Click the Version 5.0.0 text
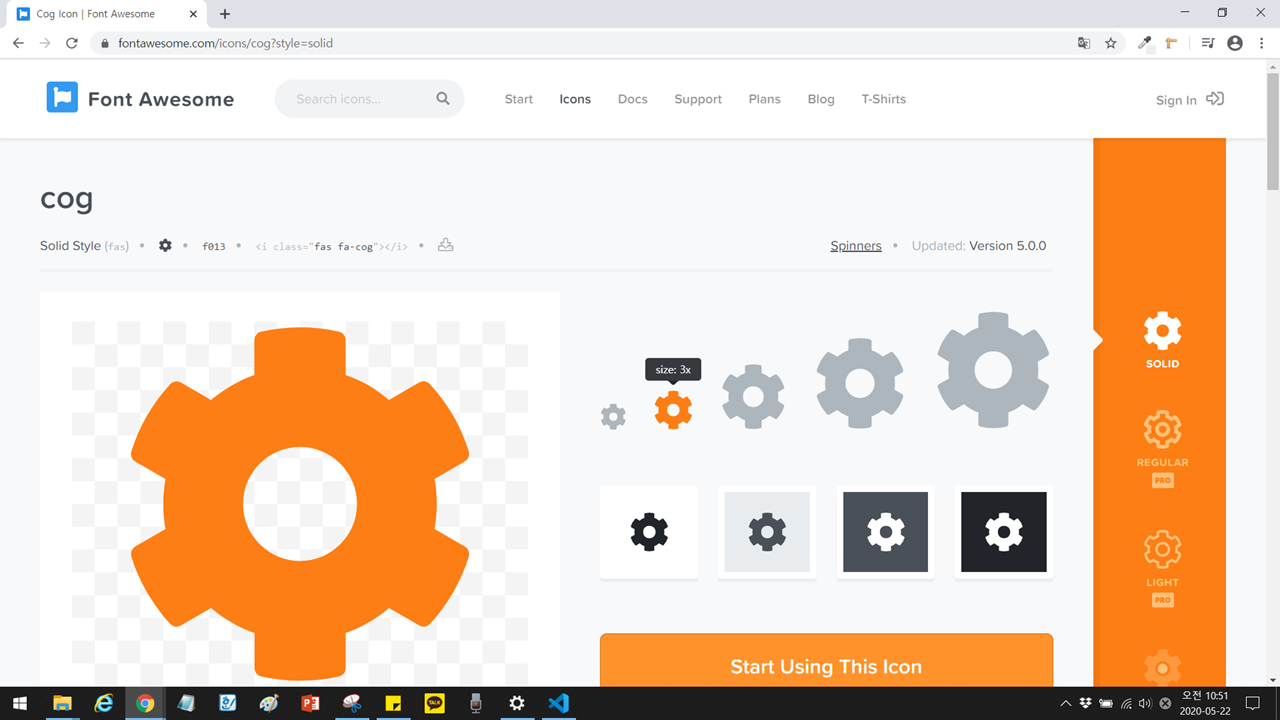The image size is (1280, 720). (1008, 246)
